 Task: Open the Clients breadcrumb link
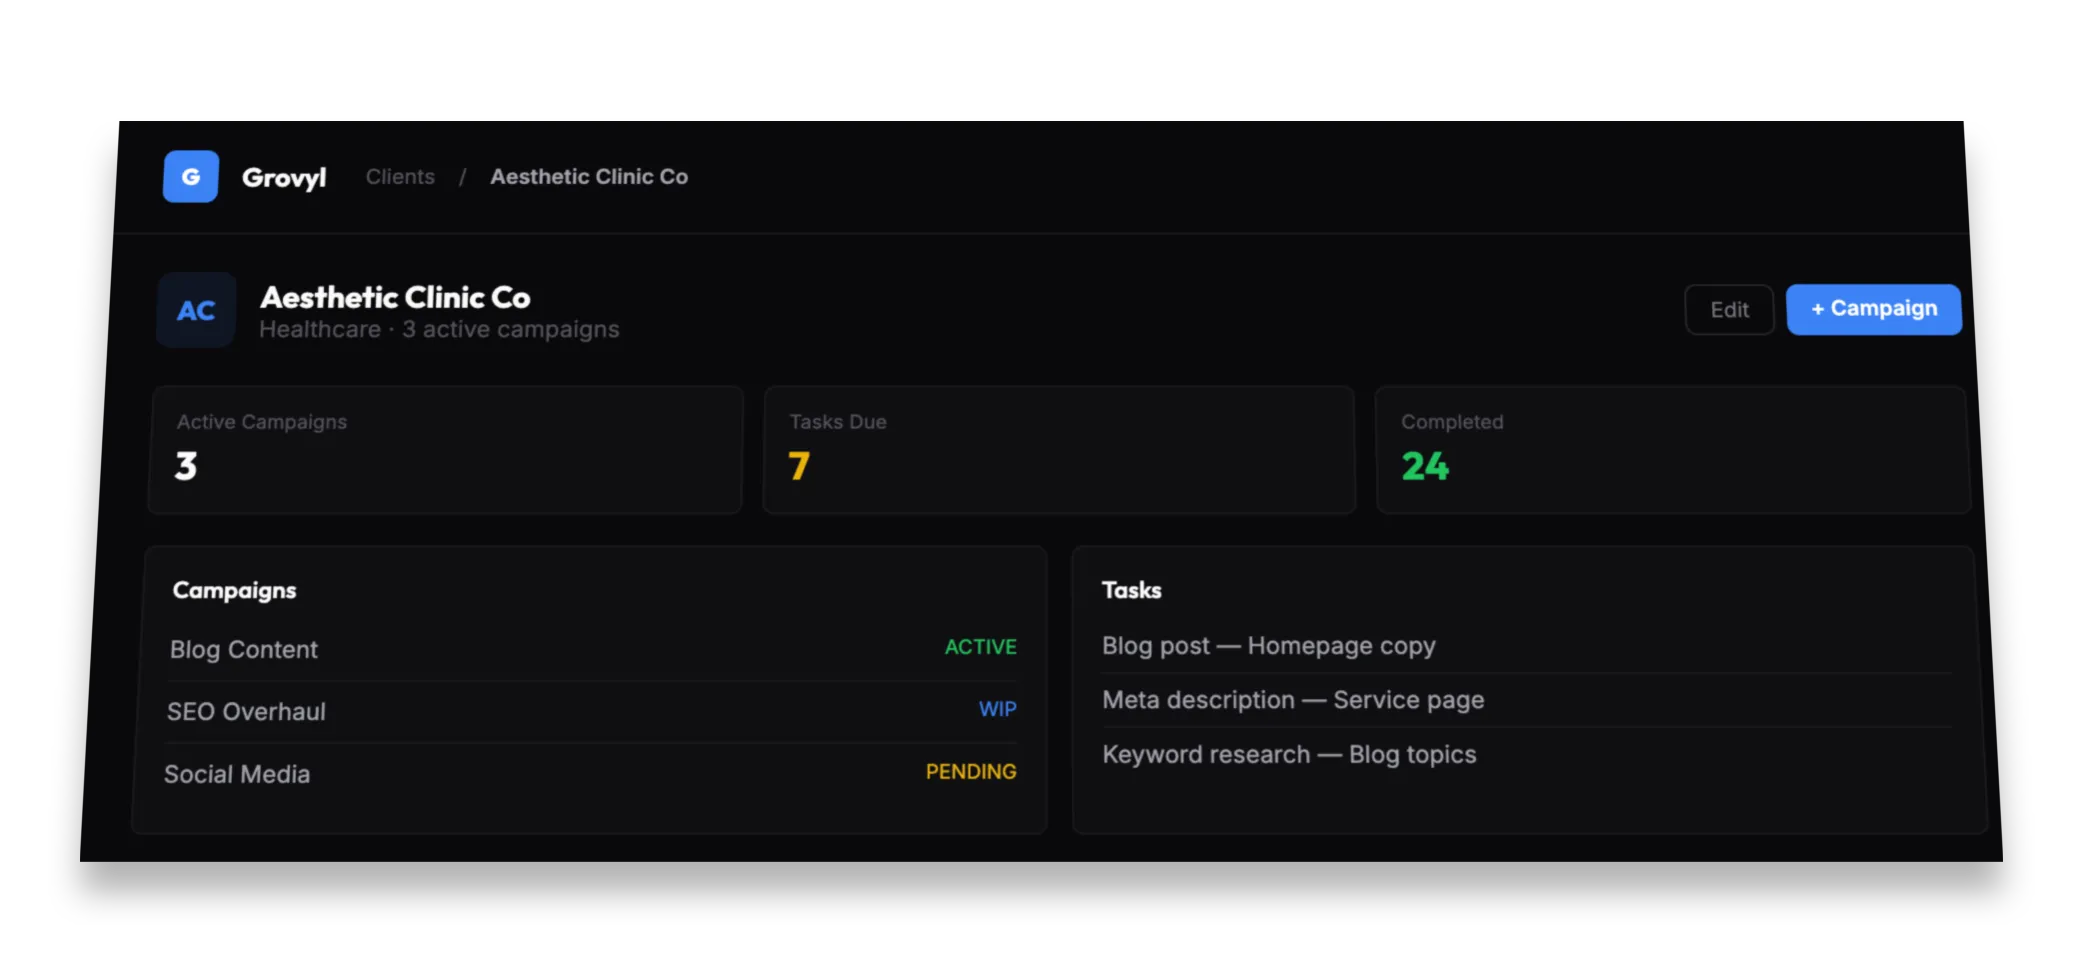tap(400, 177)
